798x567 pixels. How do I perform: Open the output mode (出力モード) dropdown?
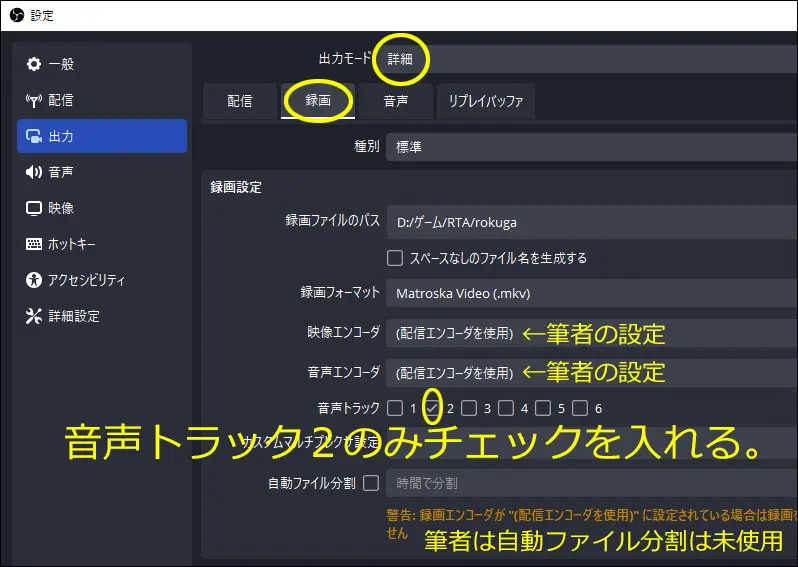(x=588, y=59)
